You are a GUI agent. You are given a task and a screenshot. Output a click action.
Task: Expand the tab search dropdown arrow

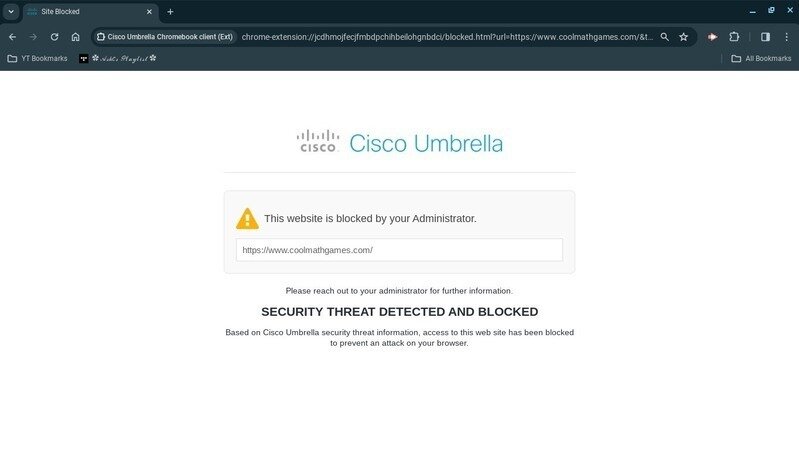pos(10,11)
